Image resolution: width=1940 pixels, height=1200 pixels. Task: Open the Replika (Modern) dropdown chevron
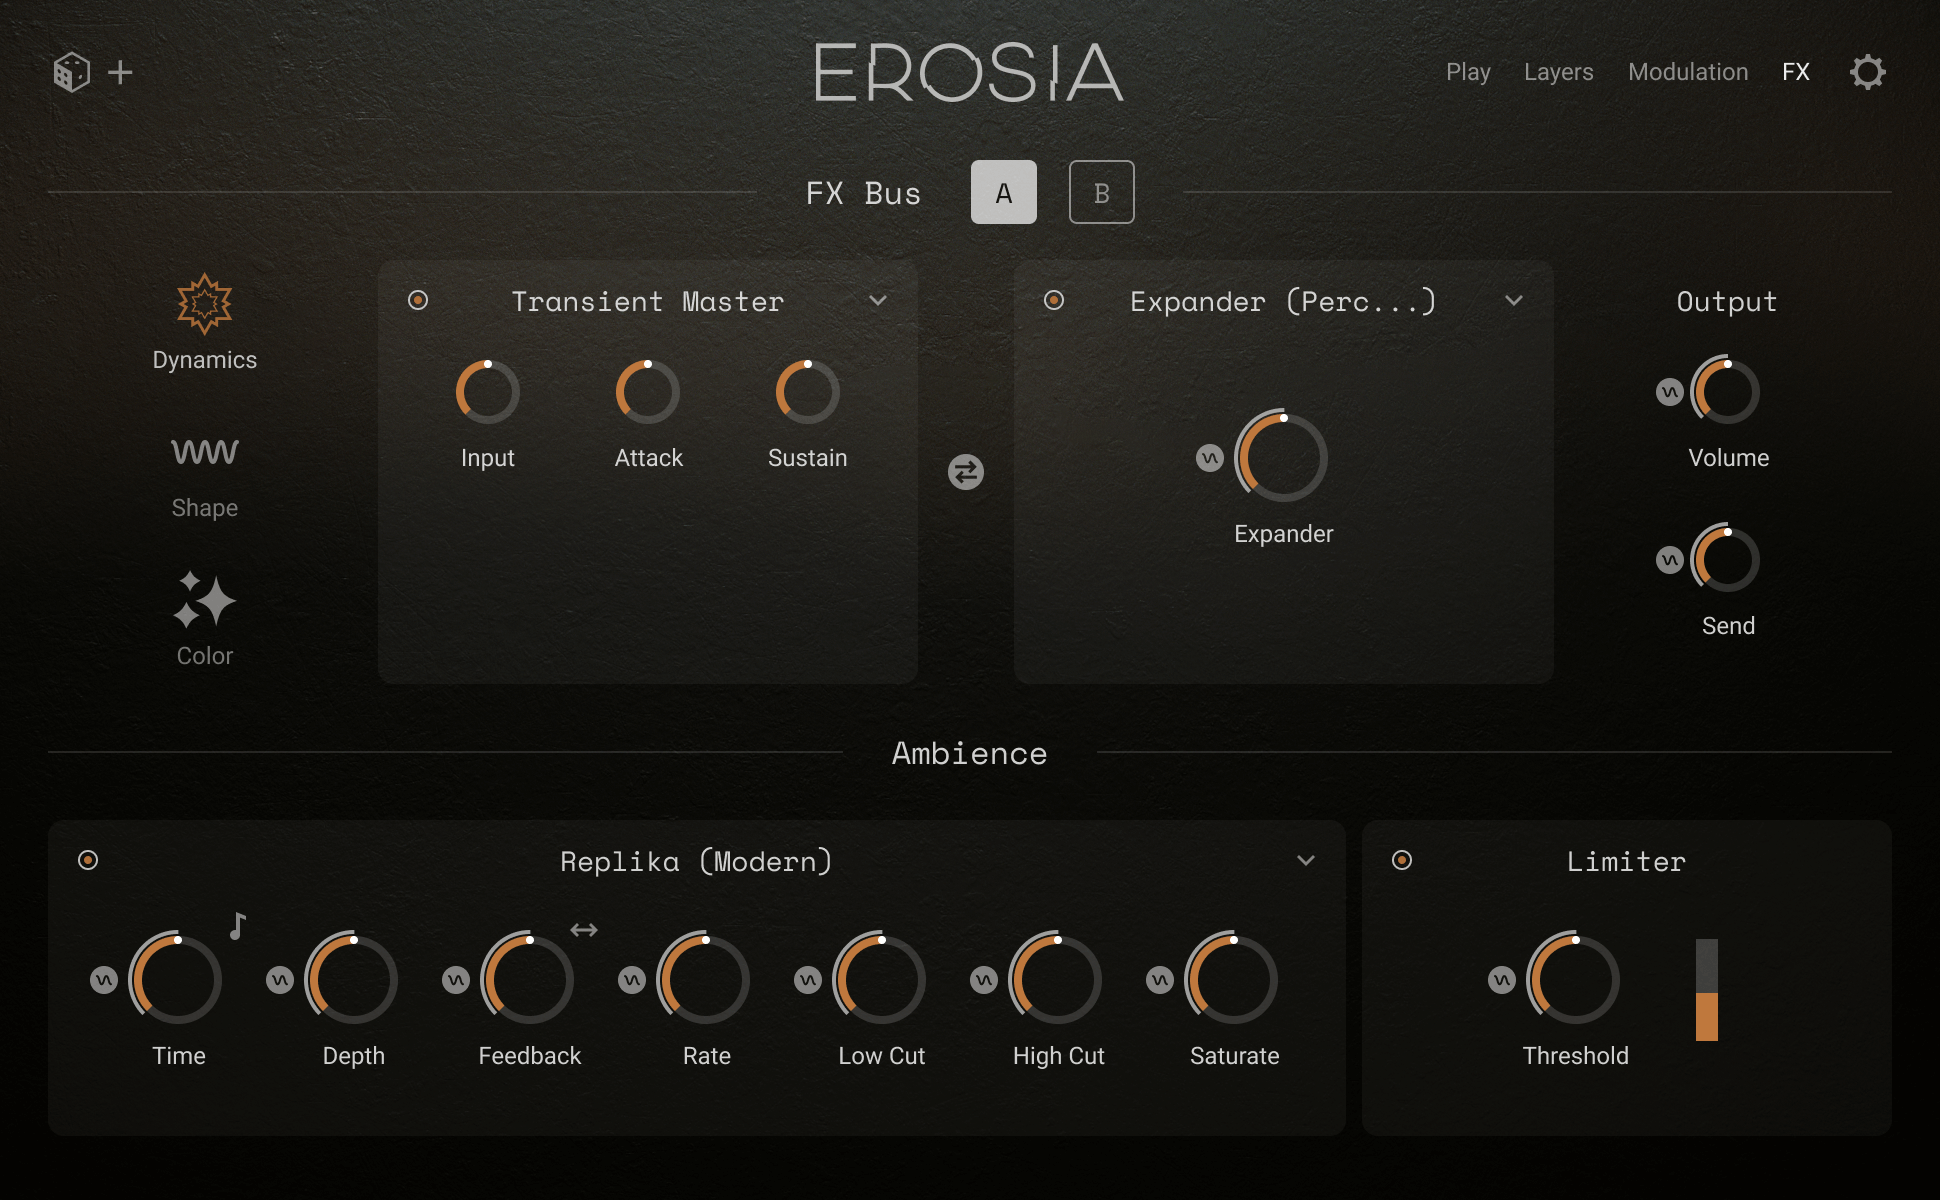(1306, 860)
